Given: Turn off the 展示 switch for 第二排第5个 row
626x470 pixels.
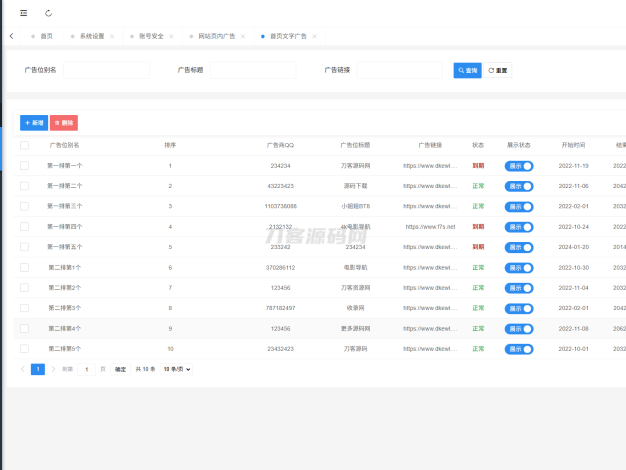Looking at the screenshot, I should (519, 348).
